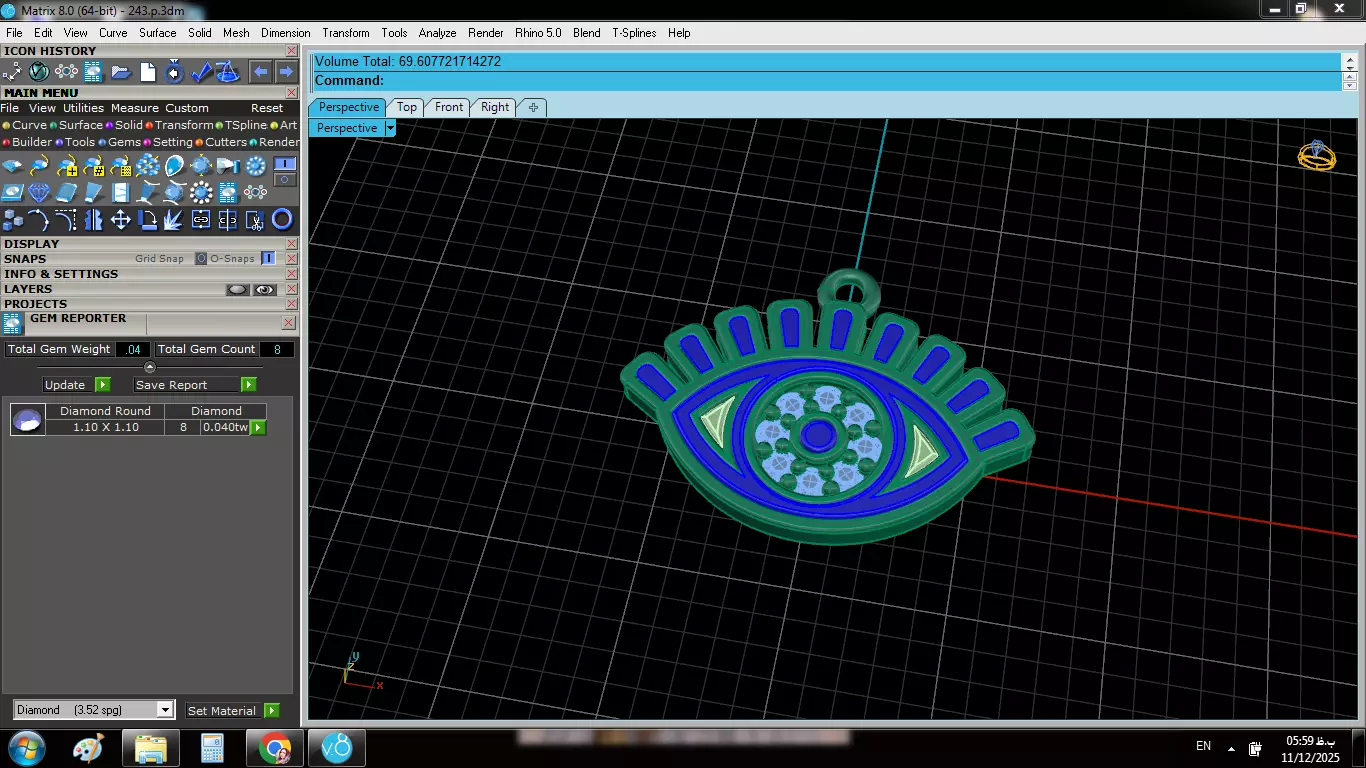Click the distance arrows icon in Icon History
1366x768 pixels.
pos(12,72)
